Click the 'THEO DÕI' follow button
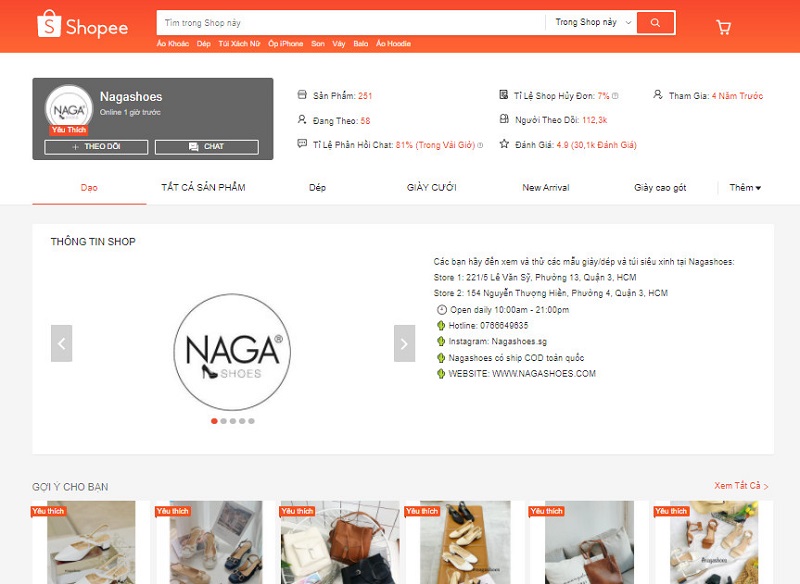The height and width of the screenshot is (584, 800). [96, 147]
